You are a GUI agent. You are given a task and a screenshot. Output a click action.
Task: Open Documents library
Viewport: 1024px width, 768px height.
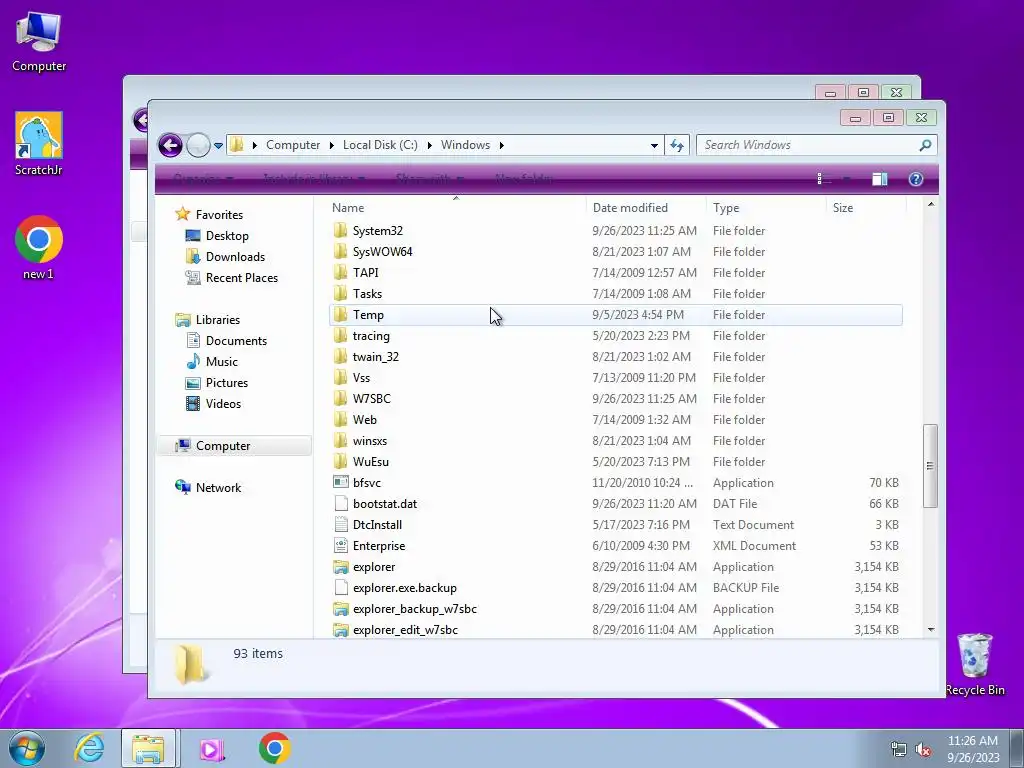click(x=236, y=341)
